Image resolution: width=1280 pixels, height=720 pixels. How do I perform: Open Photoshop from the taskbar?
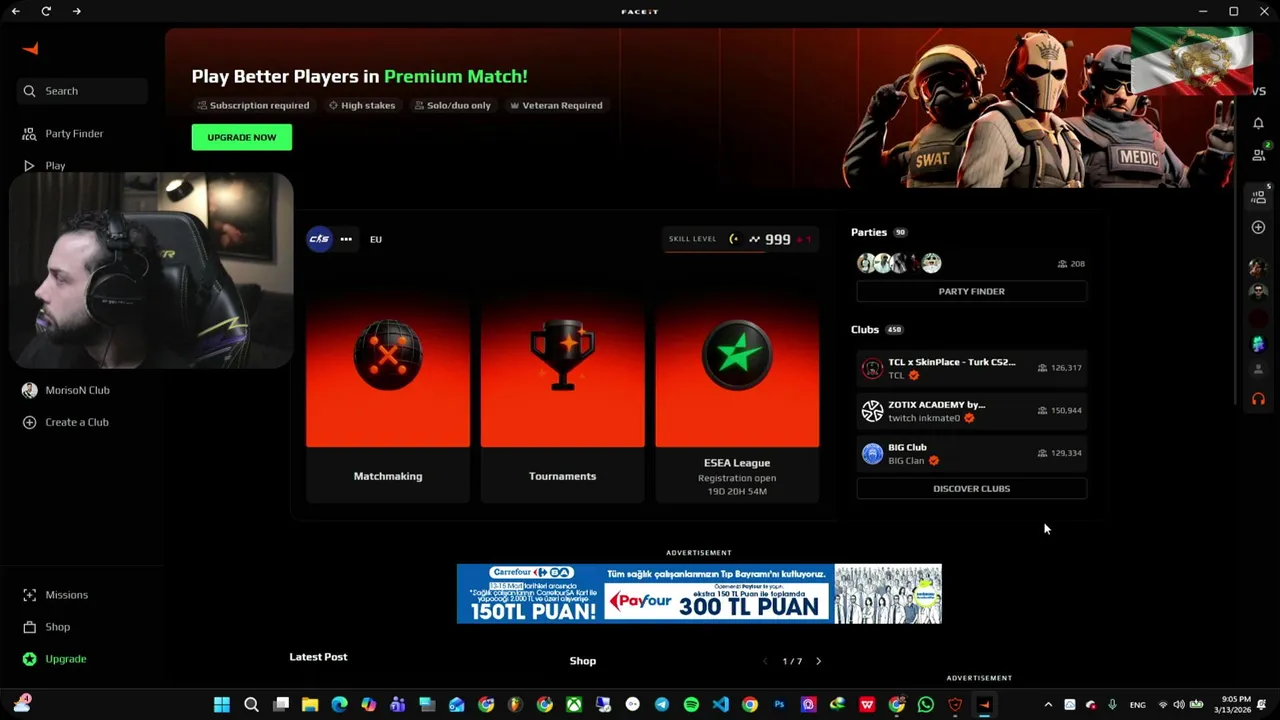coord(779,704)
